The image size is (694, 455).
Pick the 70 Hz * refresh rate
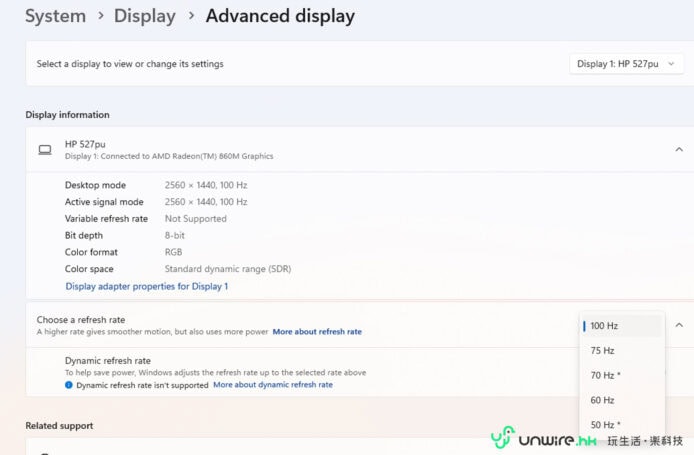click(605, 376)
